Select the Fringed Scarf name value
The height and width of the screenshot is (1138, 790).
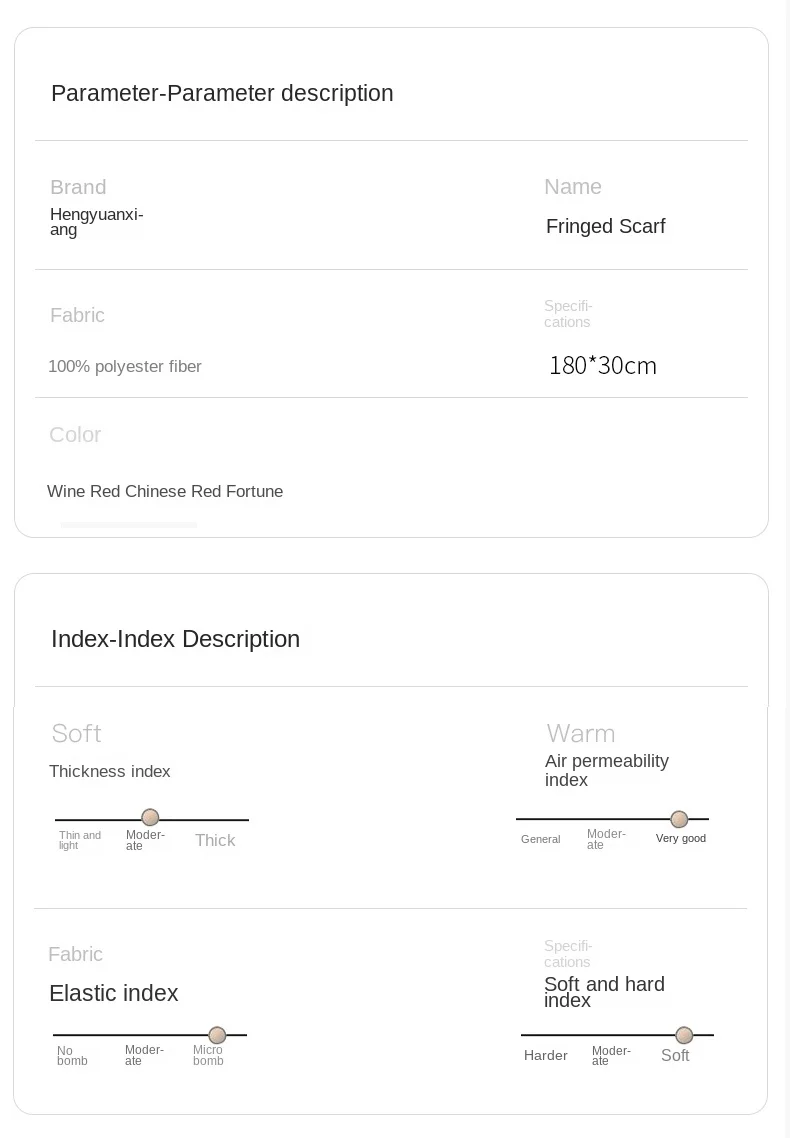pyautogui.click(x=606, y=226)
